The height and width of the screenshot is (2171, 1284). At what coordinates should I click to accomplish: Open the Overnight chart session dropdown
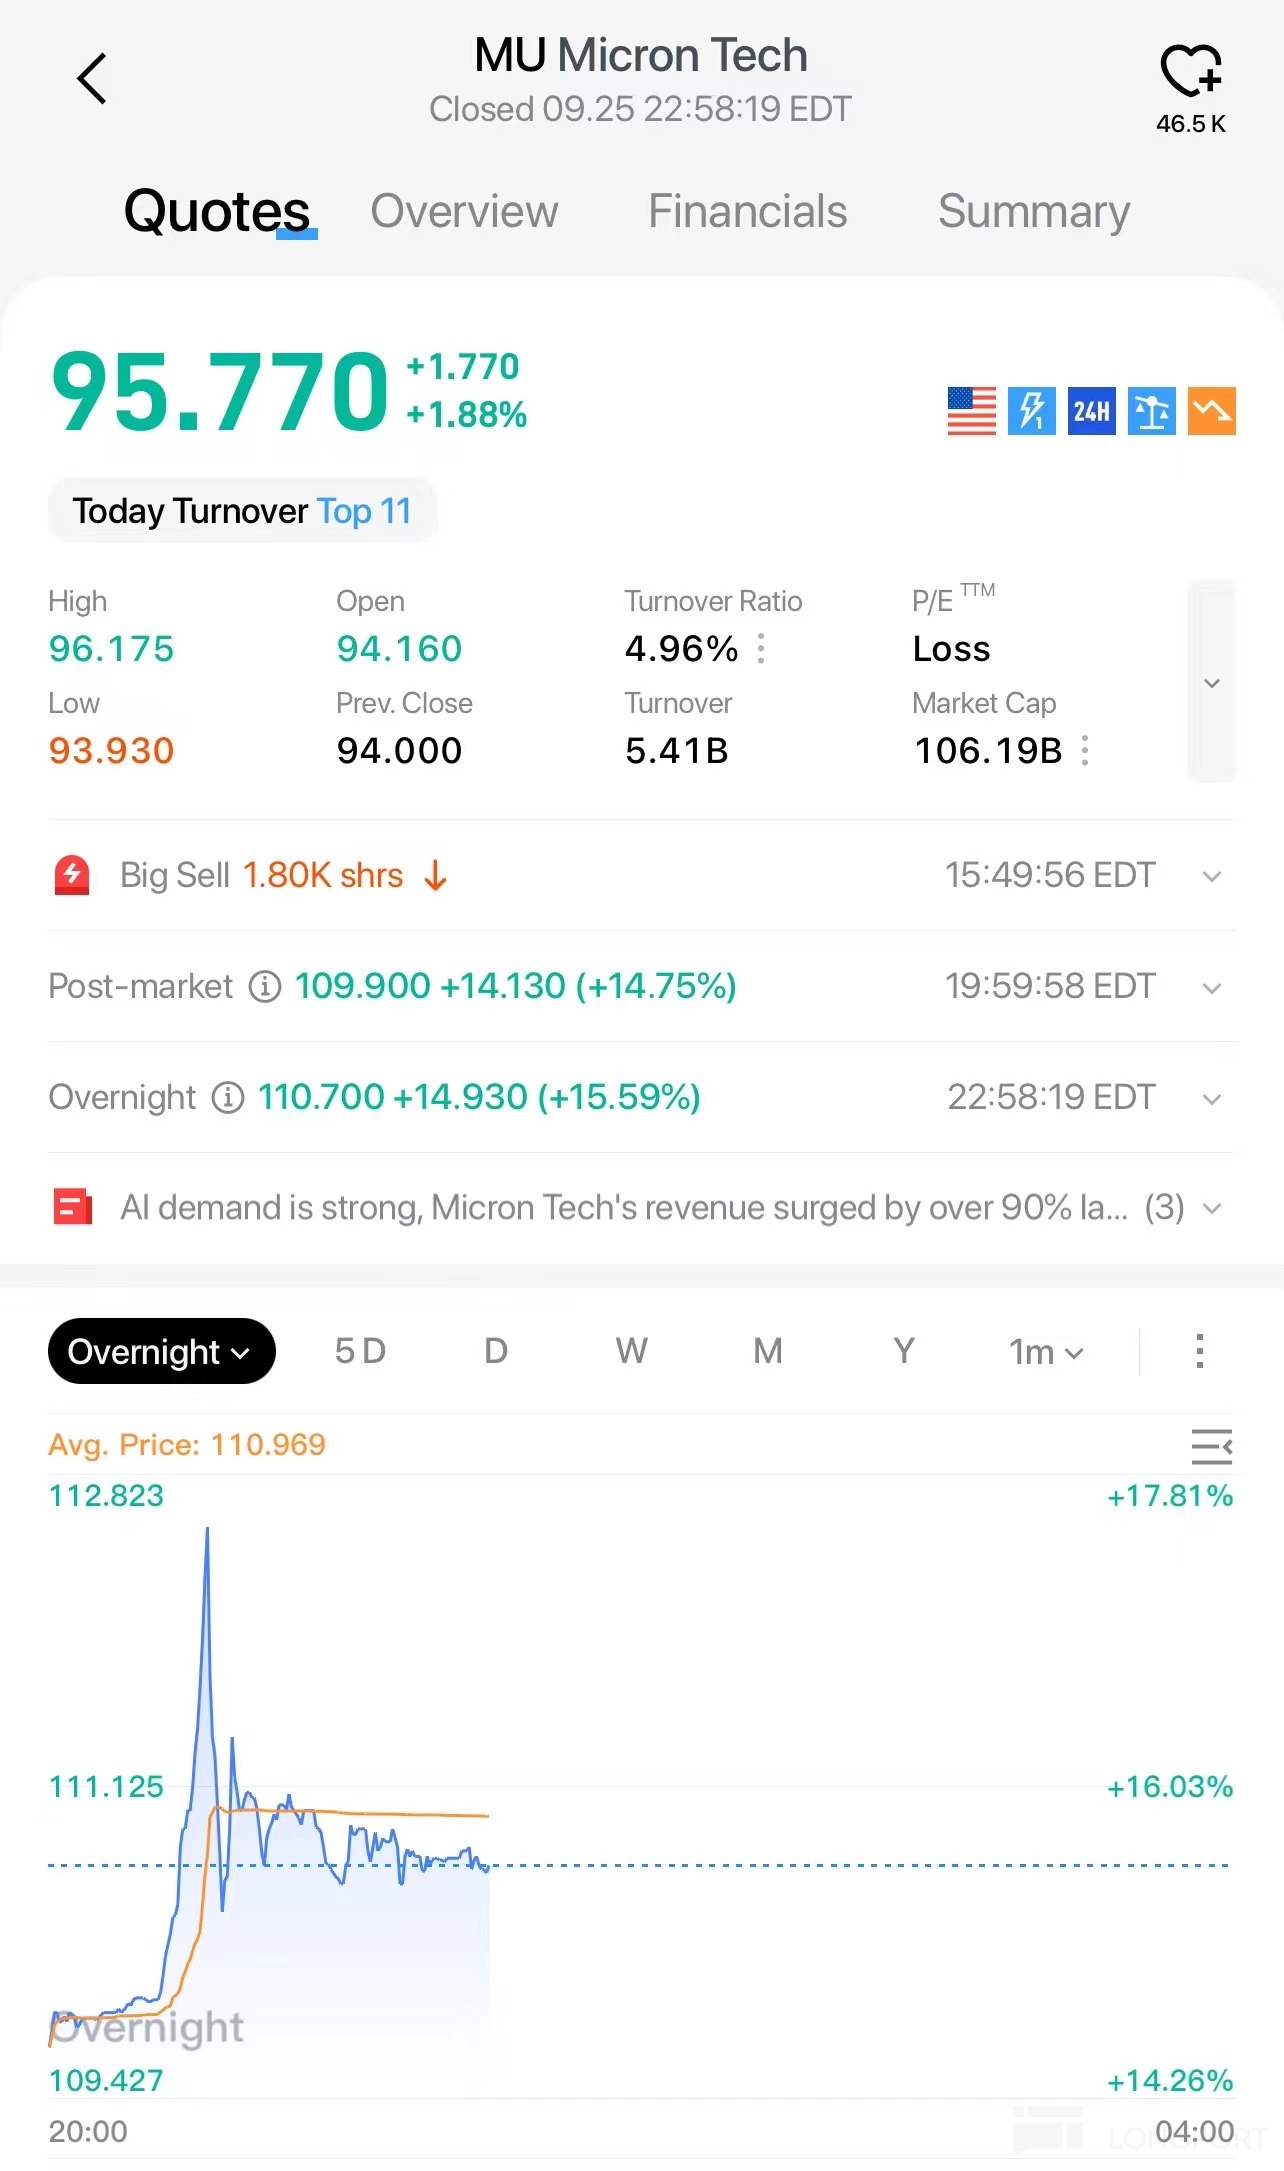pyautogui.click(x=161, y=1351)
